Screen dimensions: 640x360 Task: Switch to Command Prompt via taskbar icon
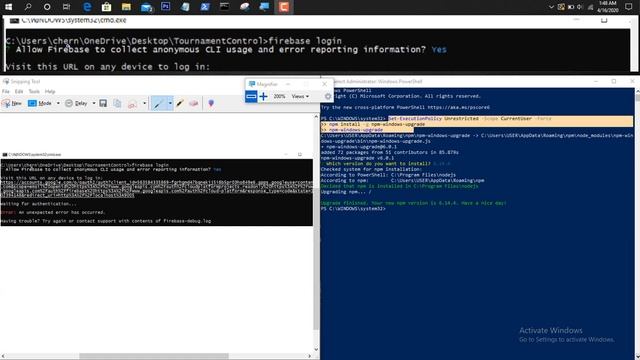pyautogui.click(x=224, y=7)
